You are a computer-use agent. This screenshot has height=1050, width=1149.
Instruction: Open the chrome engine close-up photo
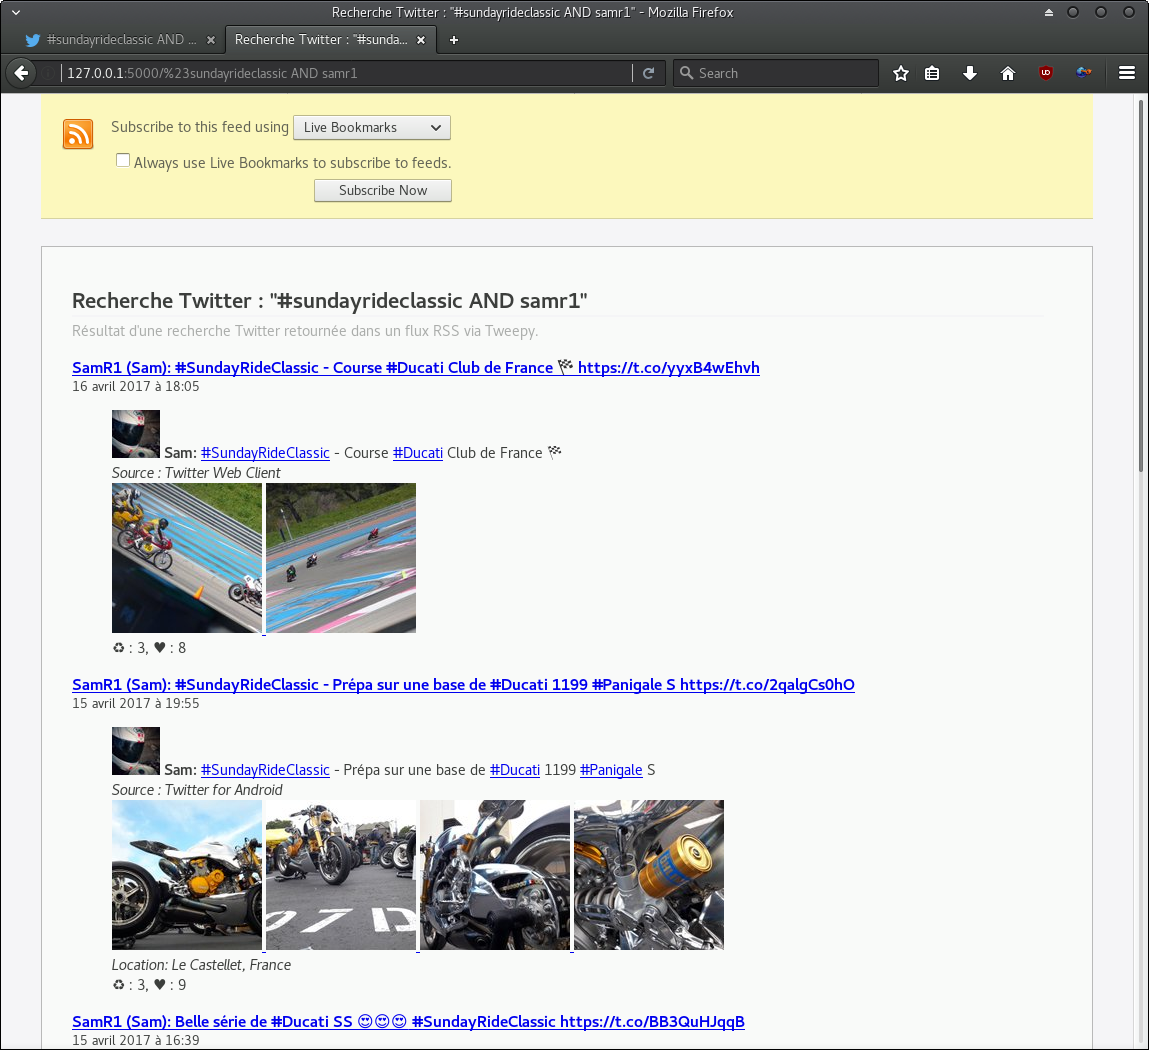pyautogui.click(x=495, y=875)
